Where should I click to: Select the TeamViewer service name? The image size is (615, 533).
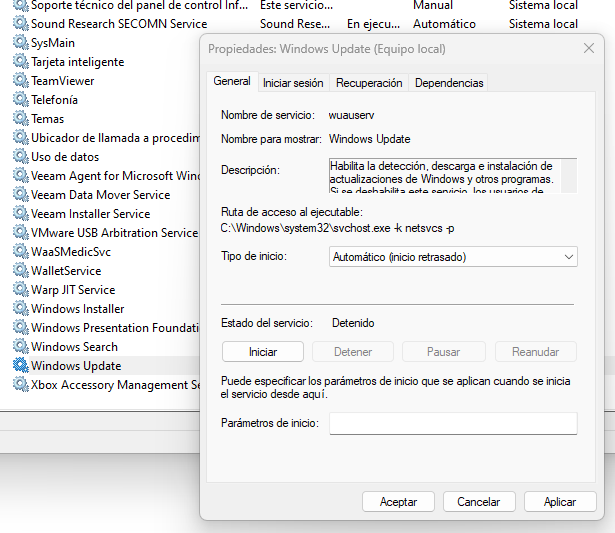pyautogui.click(x=63, y=81)
